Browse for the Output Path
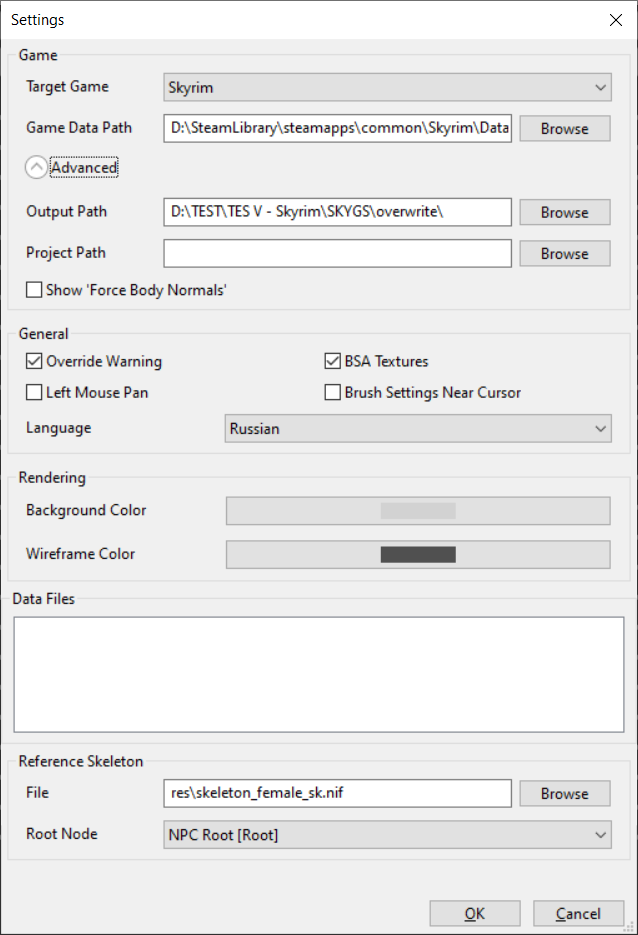 pyautogui.click(x=564, y=213)
